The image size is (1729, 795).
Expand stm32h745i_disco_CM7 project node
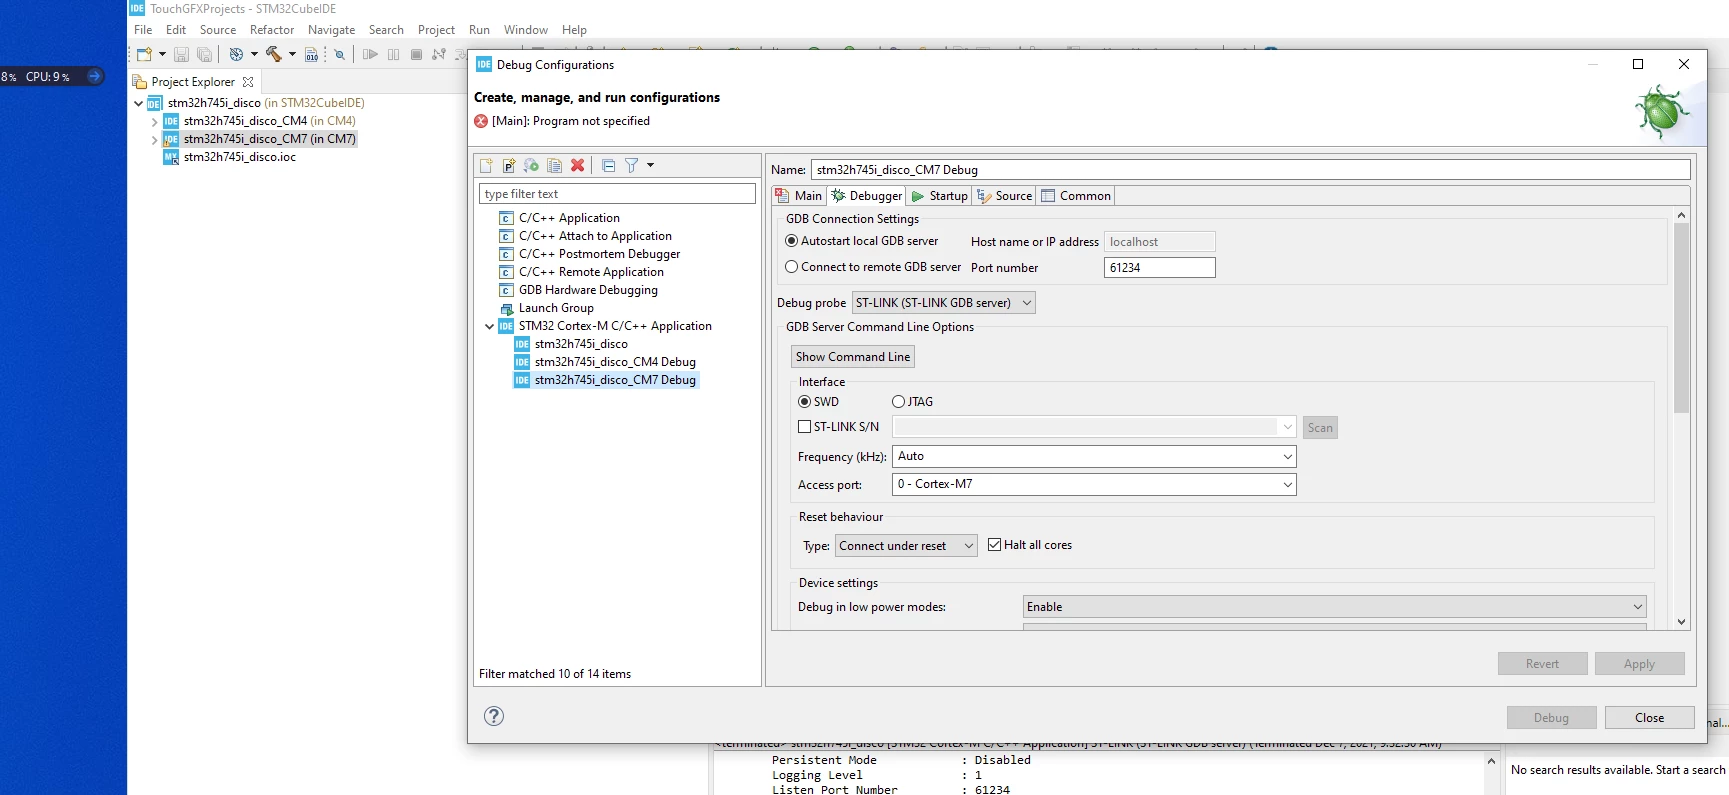pyautogui.click(x=154, y=139)
